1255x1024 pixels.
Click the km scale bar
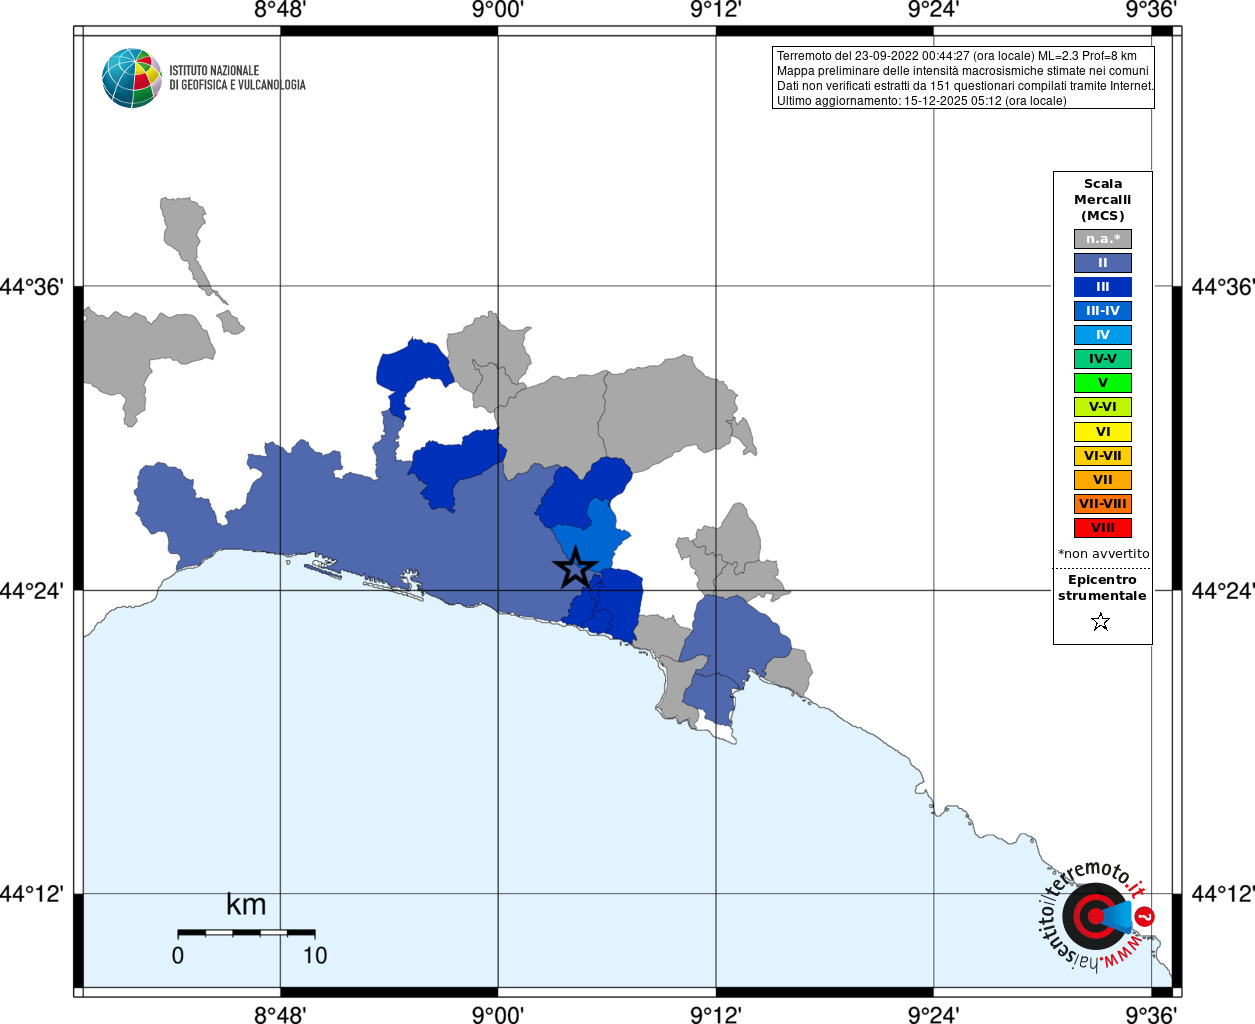246,933
